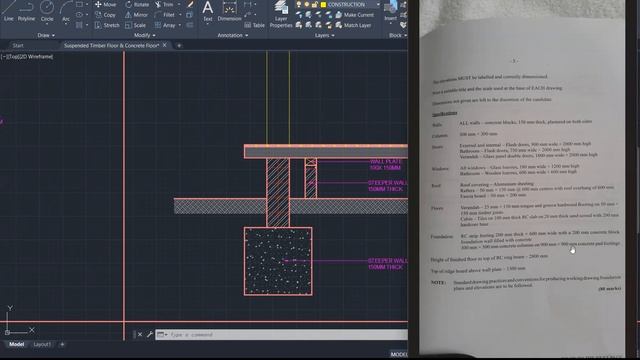This screenshot has width=640, height=360.
Task: Click the yellow CONSTRUCTION layer color swatch
Action: [x=323, y=4]
